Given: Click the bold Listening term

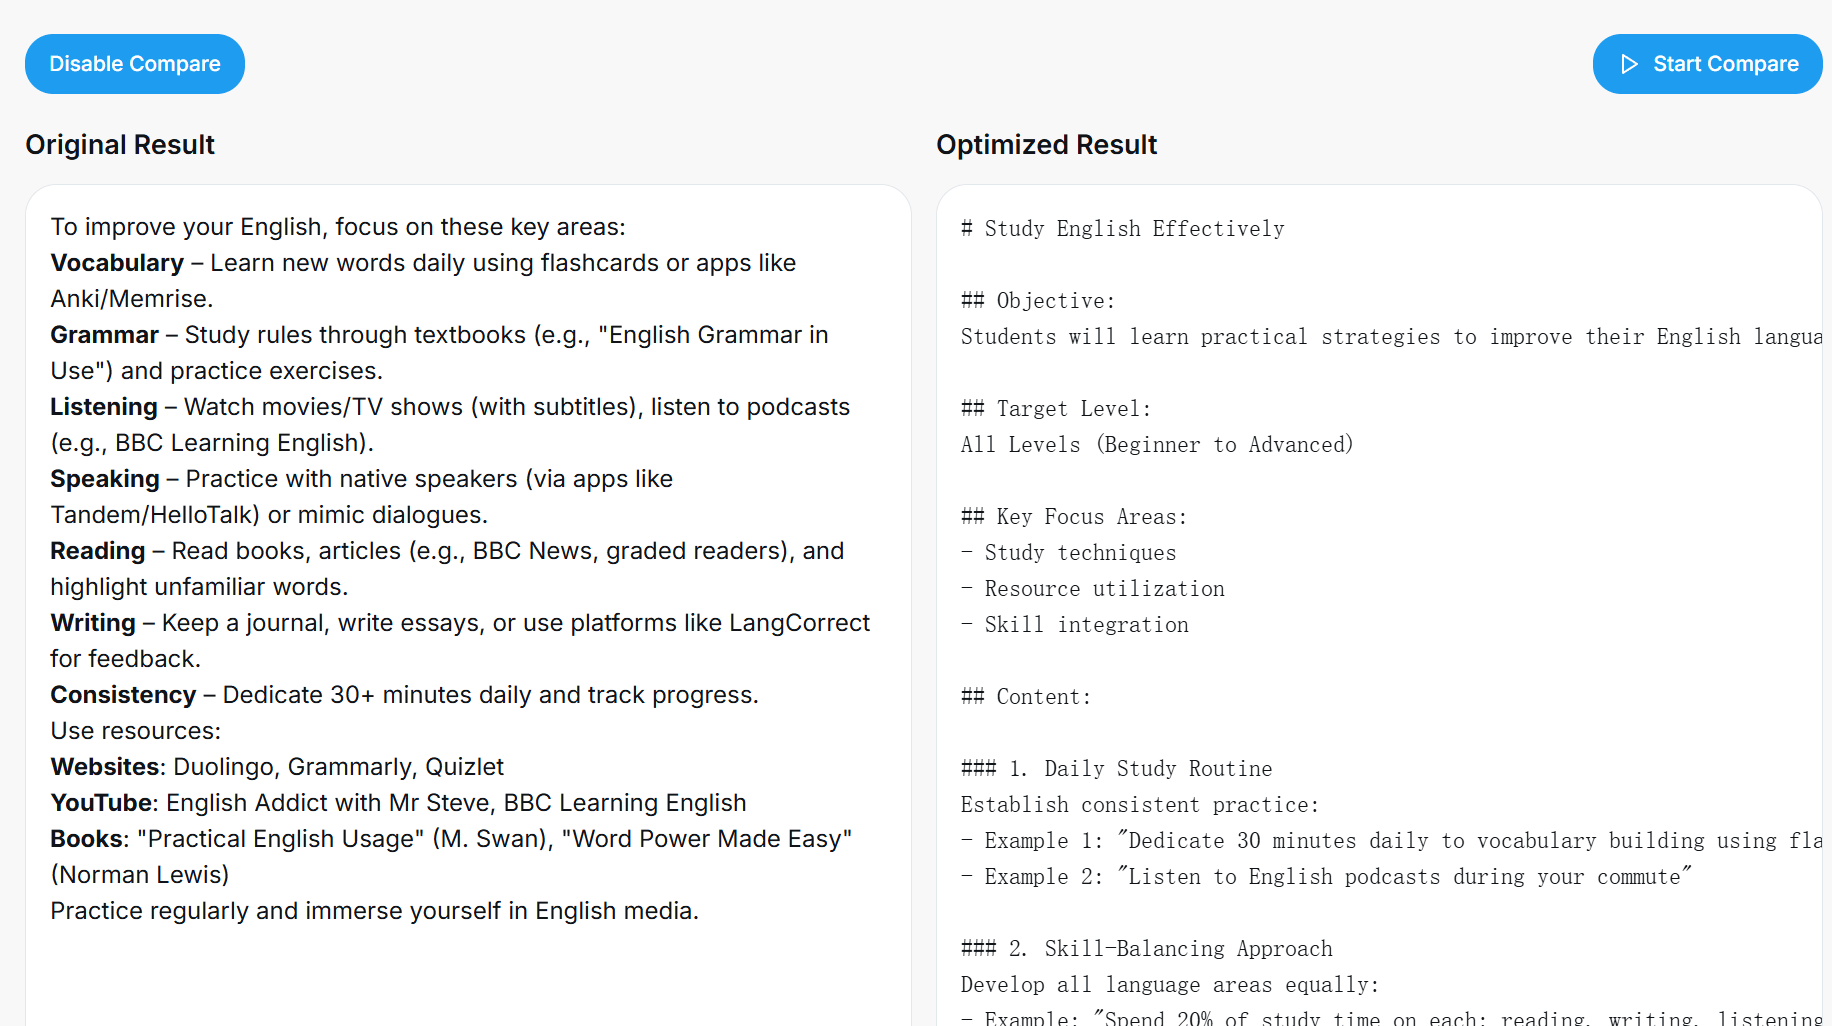Looking at the screenshot, I should [x=104, y=407].
